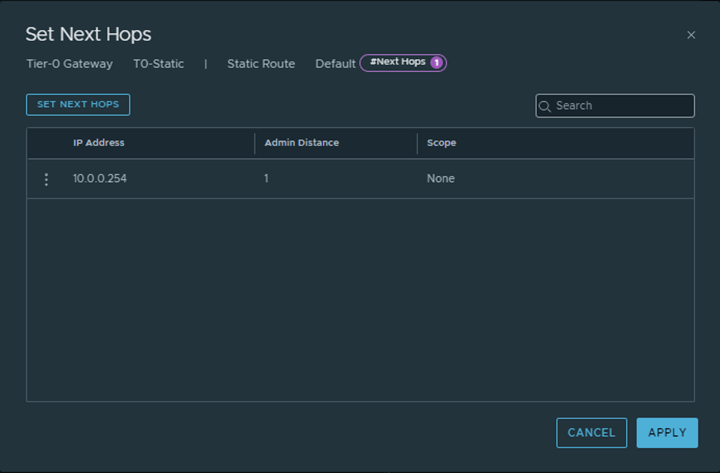
Task: Open the row actions menu for 10.0.0.254
Action: [x=46, y=179]
